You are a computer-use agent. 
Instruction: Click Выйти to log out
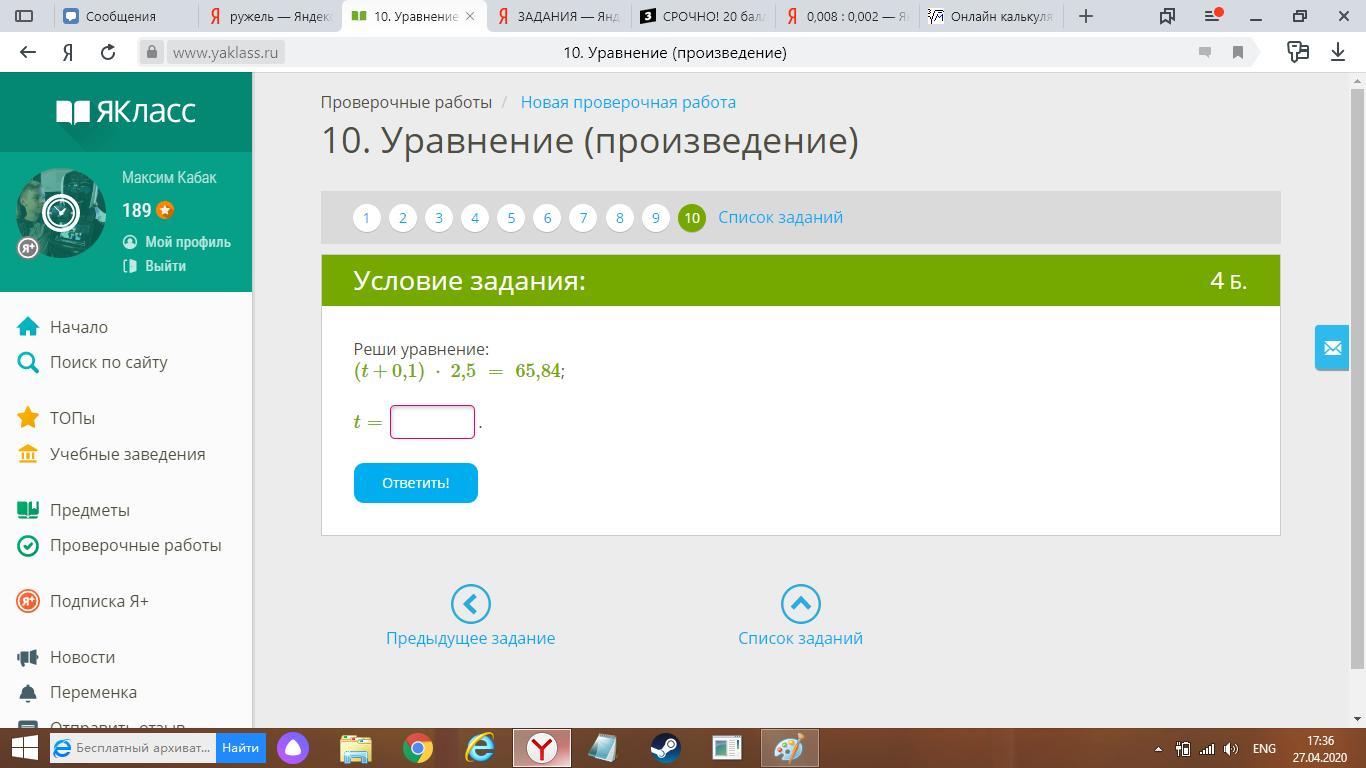coord(165,266)
